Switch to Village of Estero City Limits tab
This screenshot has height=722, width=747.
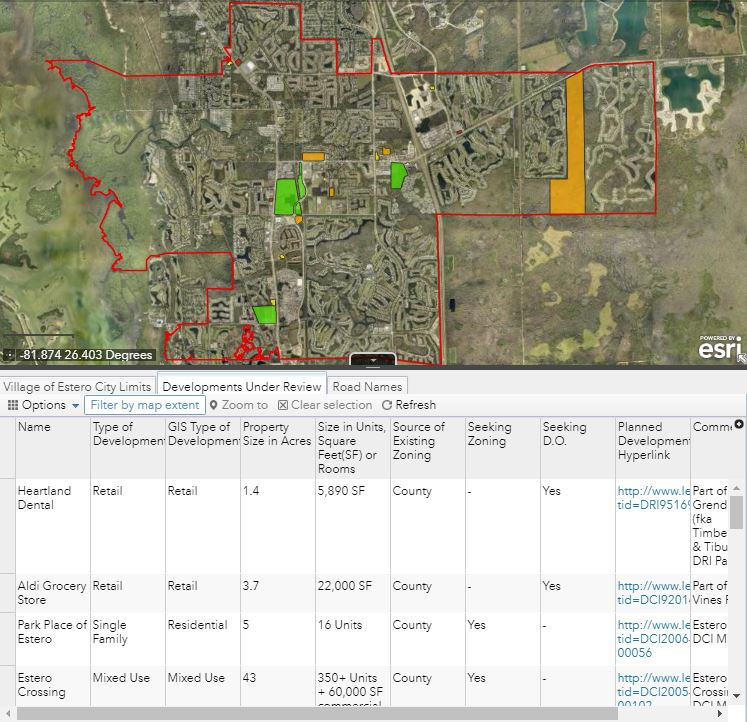coord(77,386)
